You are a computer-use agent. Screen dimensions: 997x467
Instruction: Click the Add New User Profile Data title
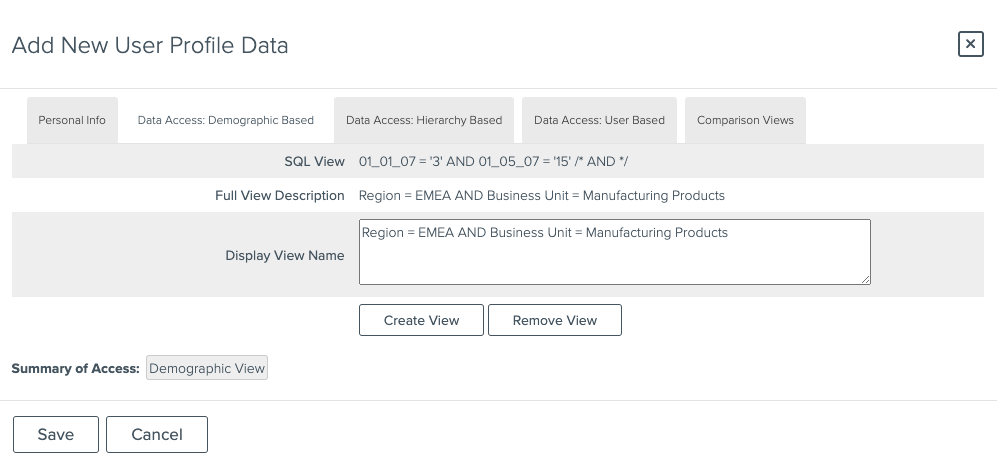coord(150,45)
